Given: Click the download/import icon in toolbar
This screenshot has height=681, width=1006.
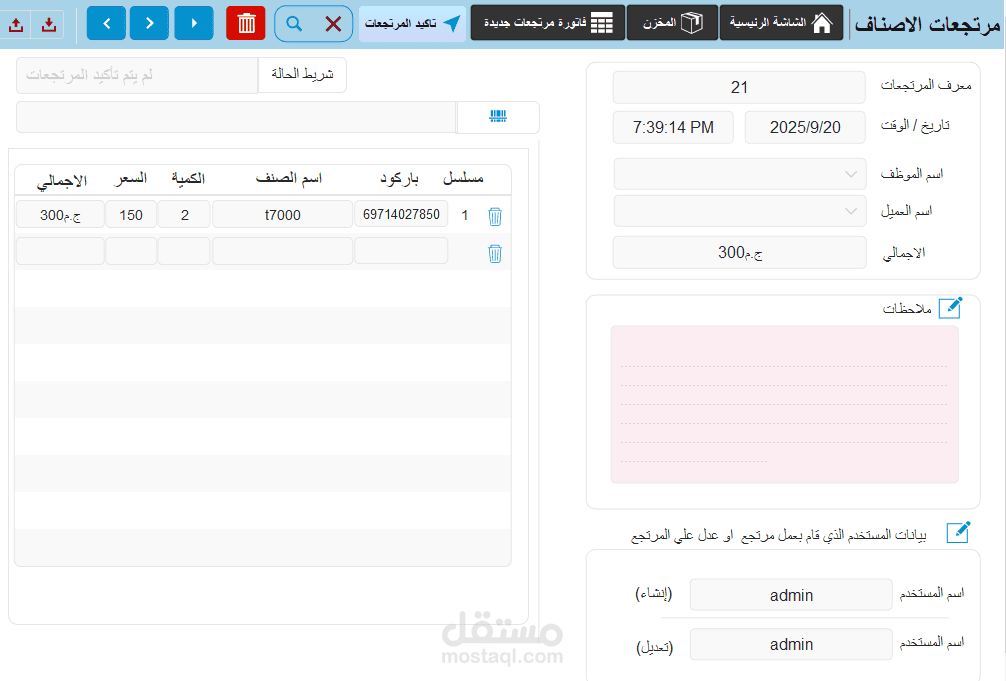Looking at the screenshot, I should [x=49, y=25].
